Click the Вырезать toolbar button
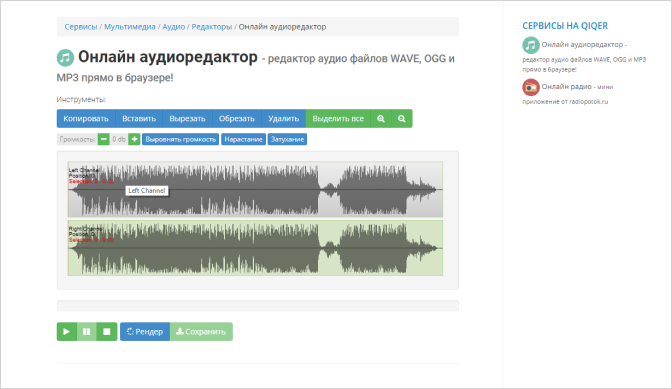The image size is (672, 389). (x=187, y=119)
